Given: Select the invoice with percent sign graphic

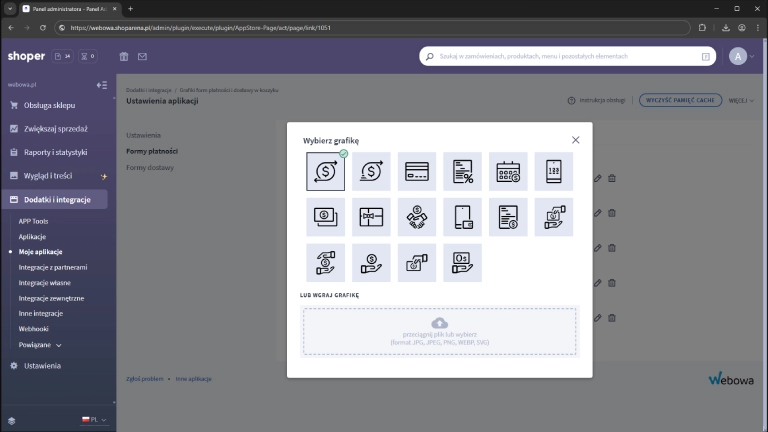Looking at the screenshot, I should pyautogui.click(x=462, y=171).
